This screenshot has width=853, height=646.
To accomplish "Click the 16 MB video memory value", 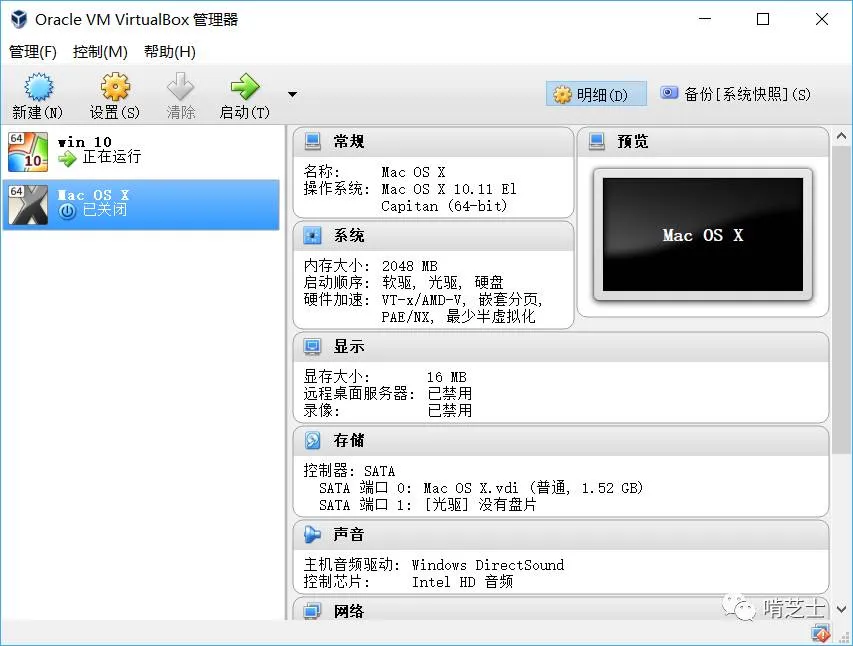I will 447,377.
